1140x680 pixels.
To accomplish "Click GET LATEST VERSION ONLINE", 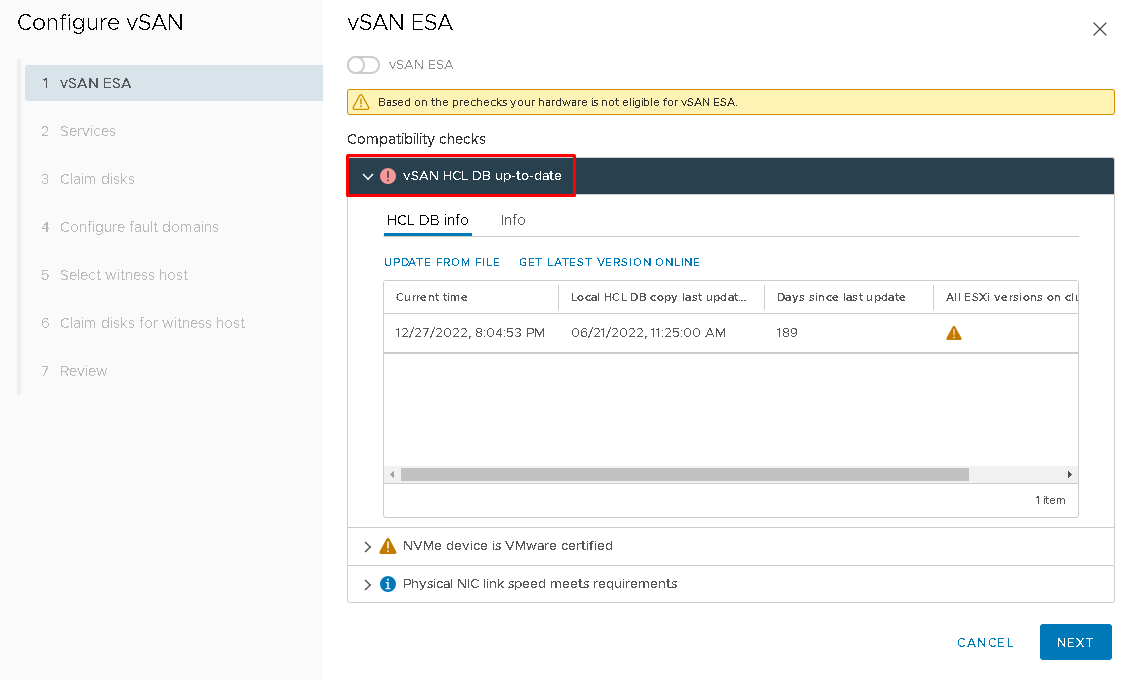I will pyautogui.click(x=609, y=261).
